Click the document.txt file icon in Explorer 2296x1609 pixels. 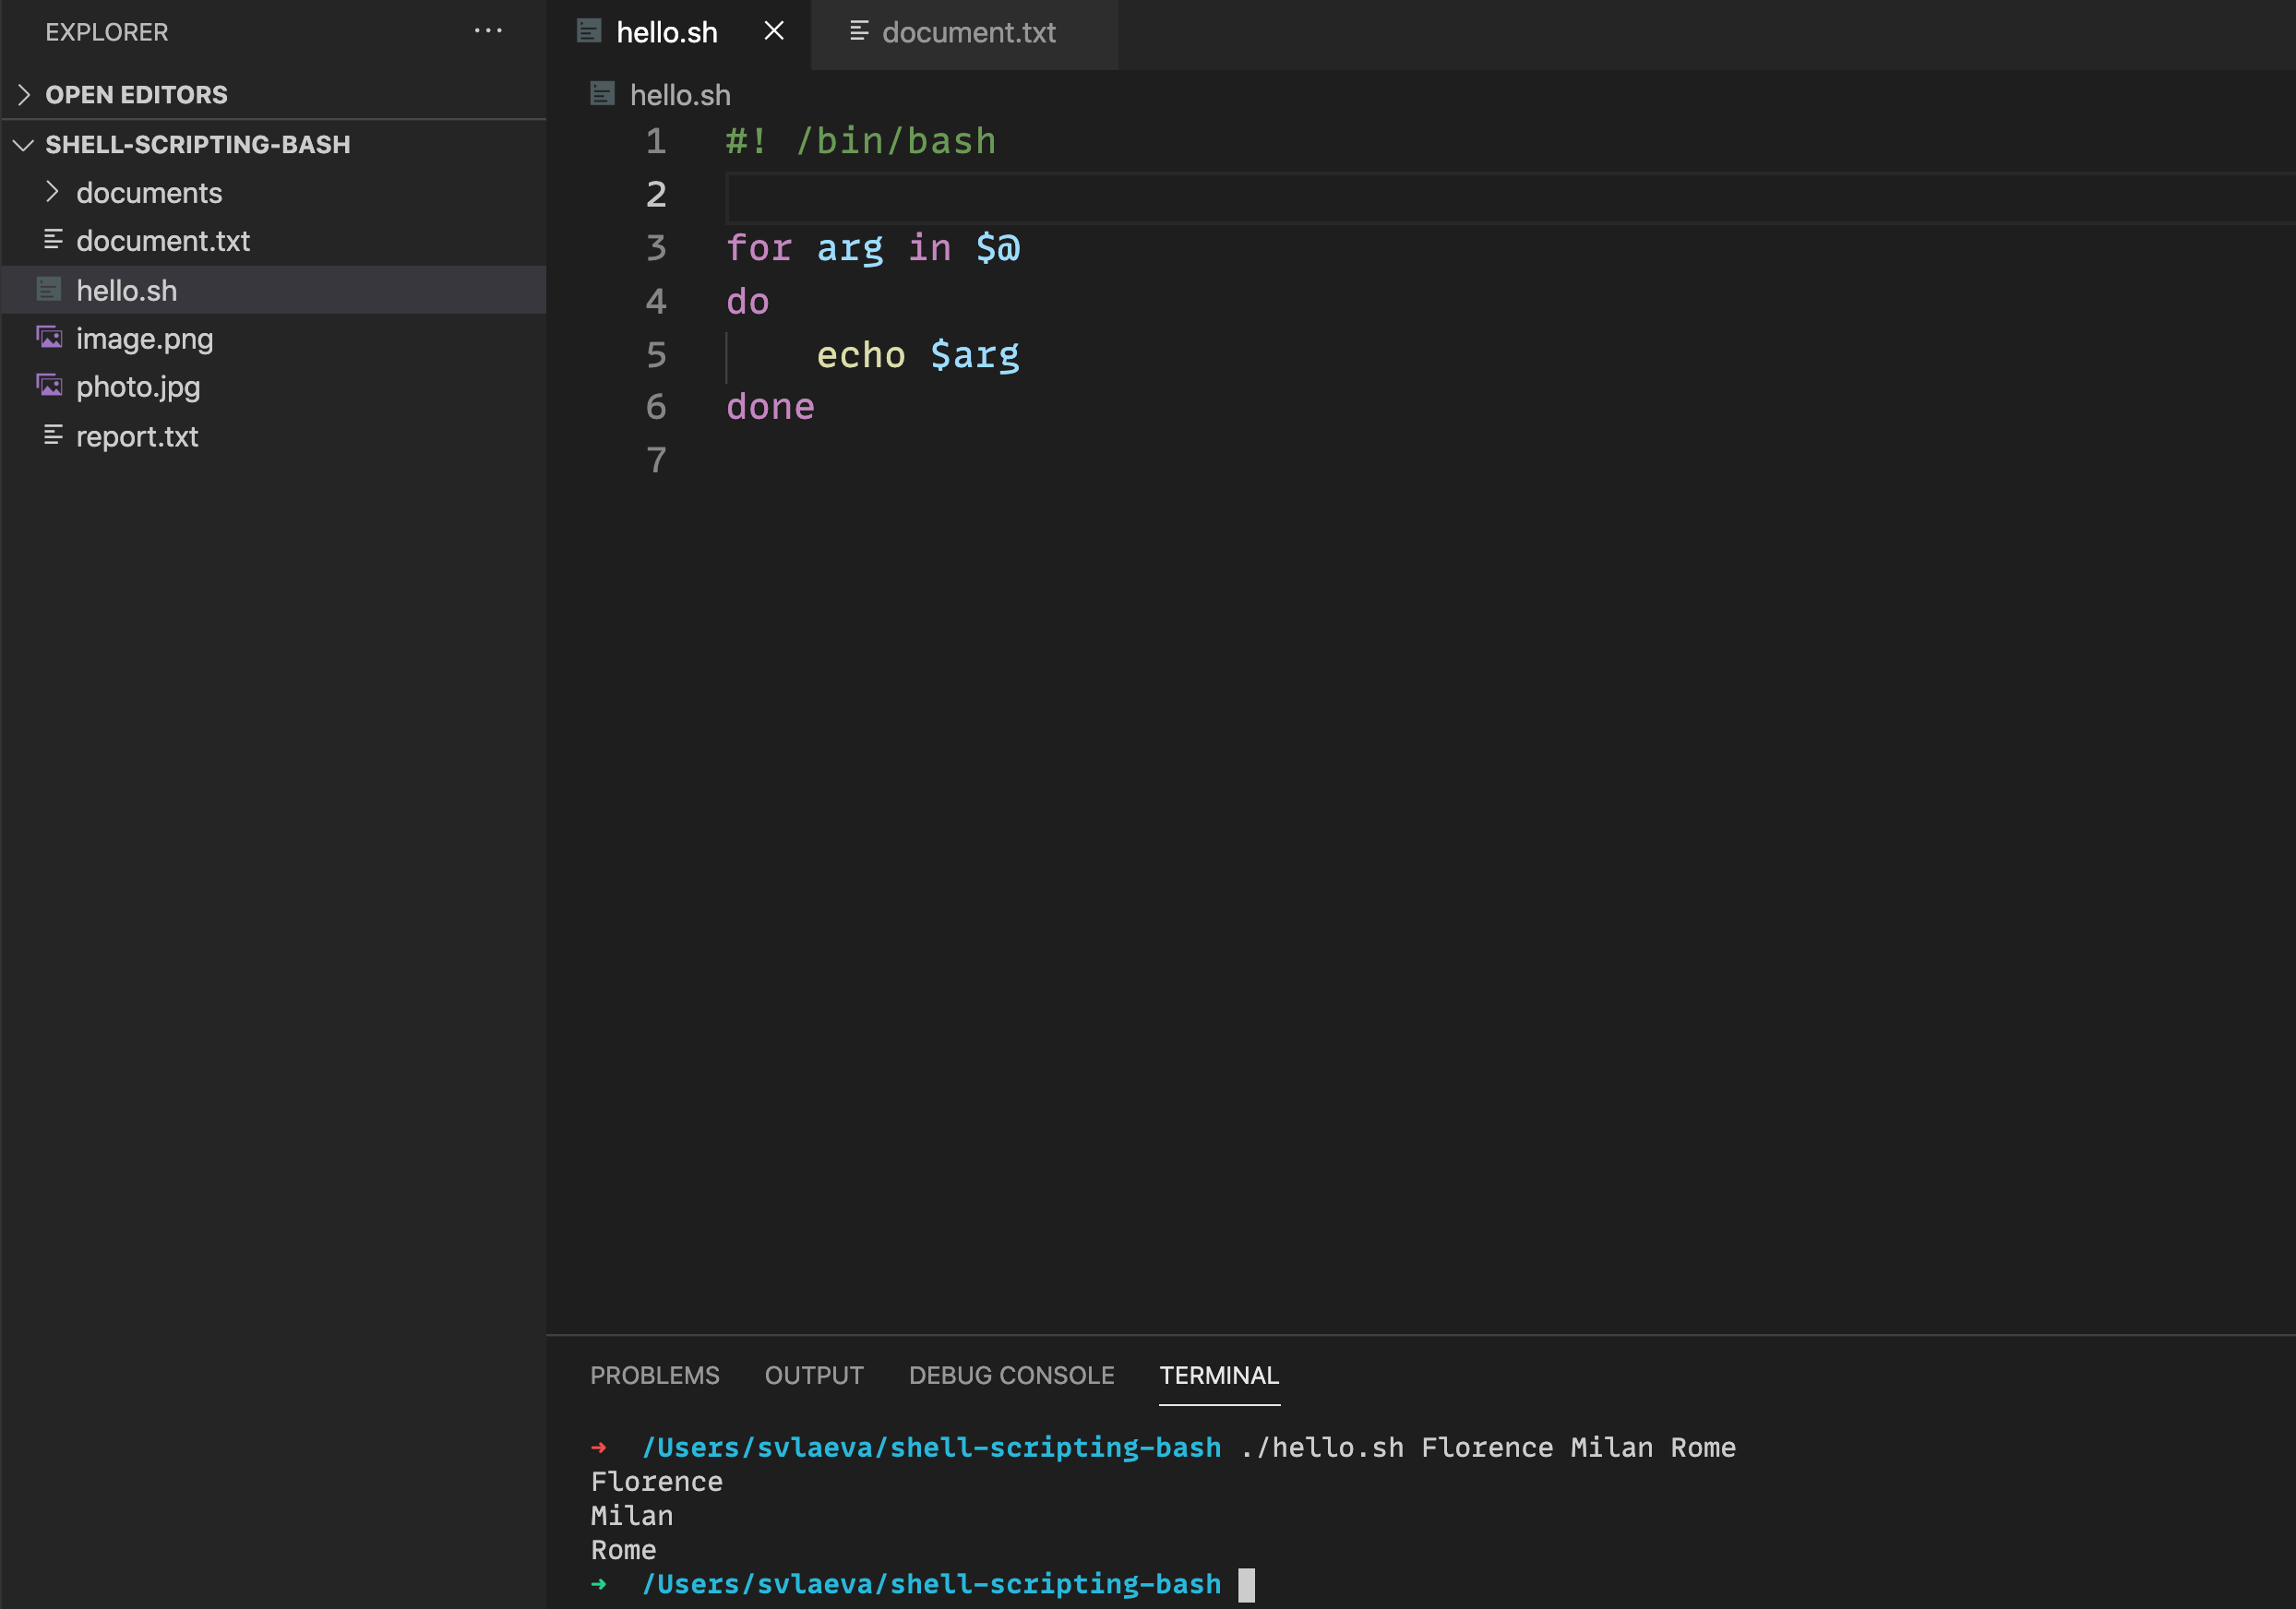[53, 240]
